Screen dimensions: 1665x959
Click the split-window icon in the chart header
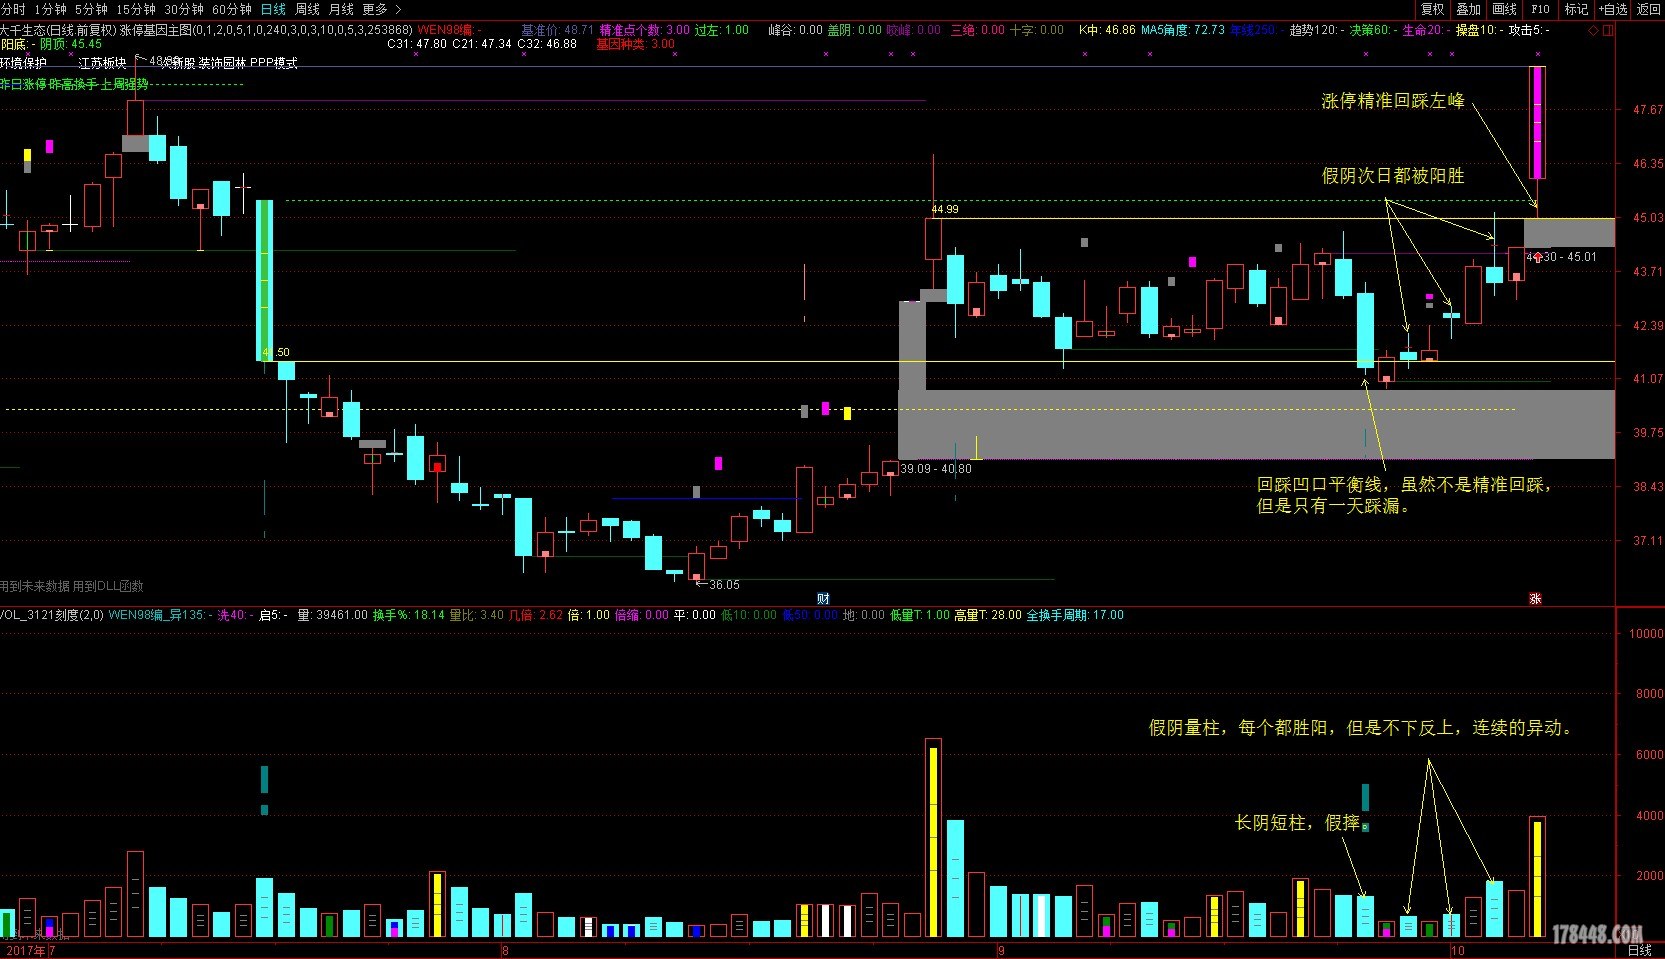(1608, 30)
